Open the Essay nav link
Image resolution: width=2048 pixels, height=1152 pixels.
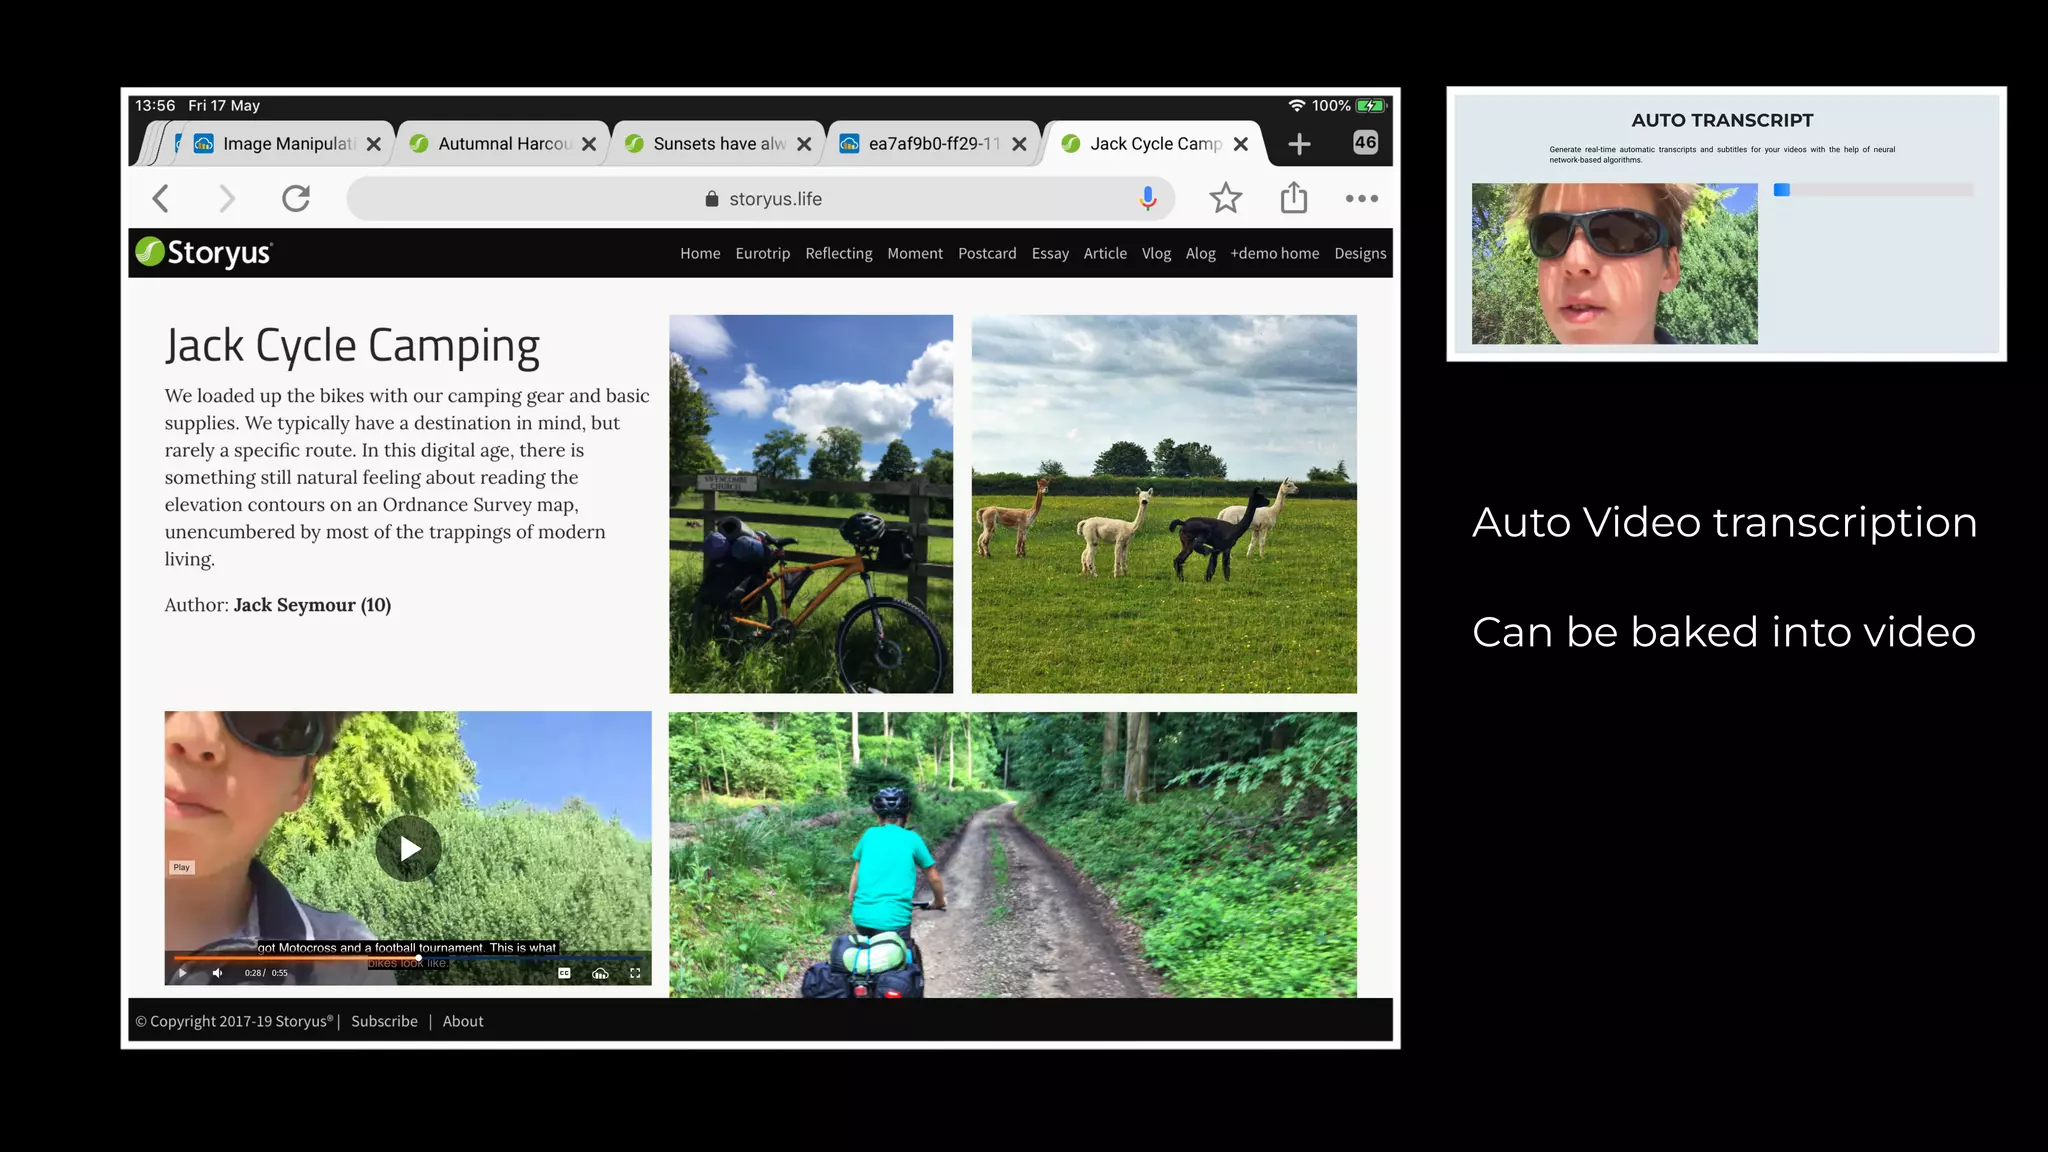1050,254
